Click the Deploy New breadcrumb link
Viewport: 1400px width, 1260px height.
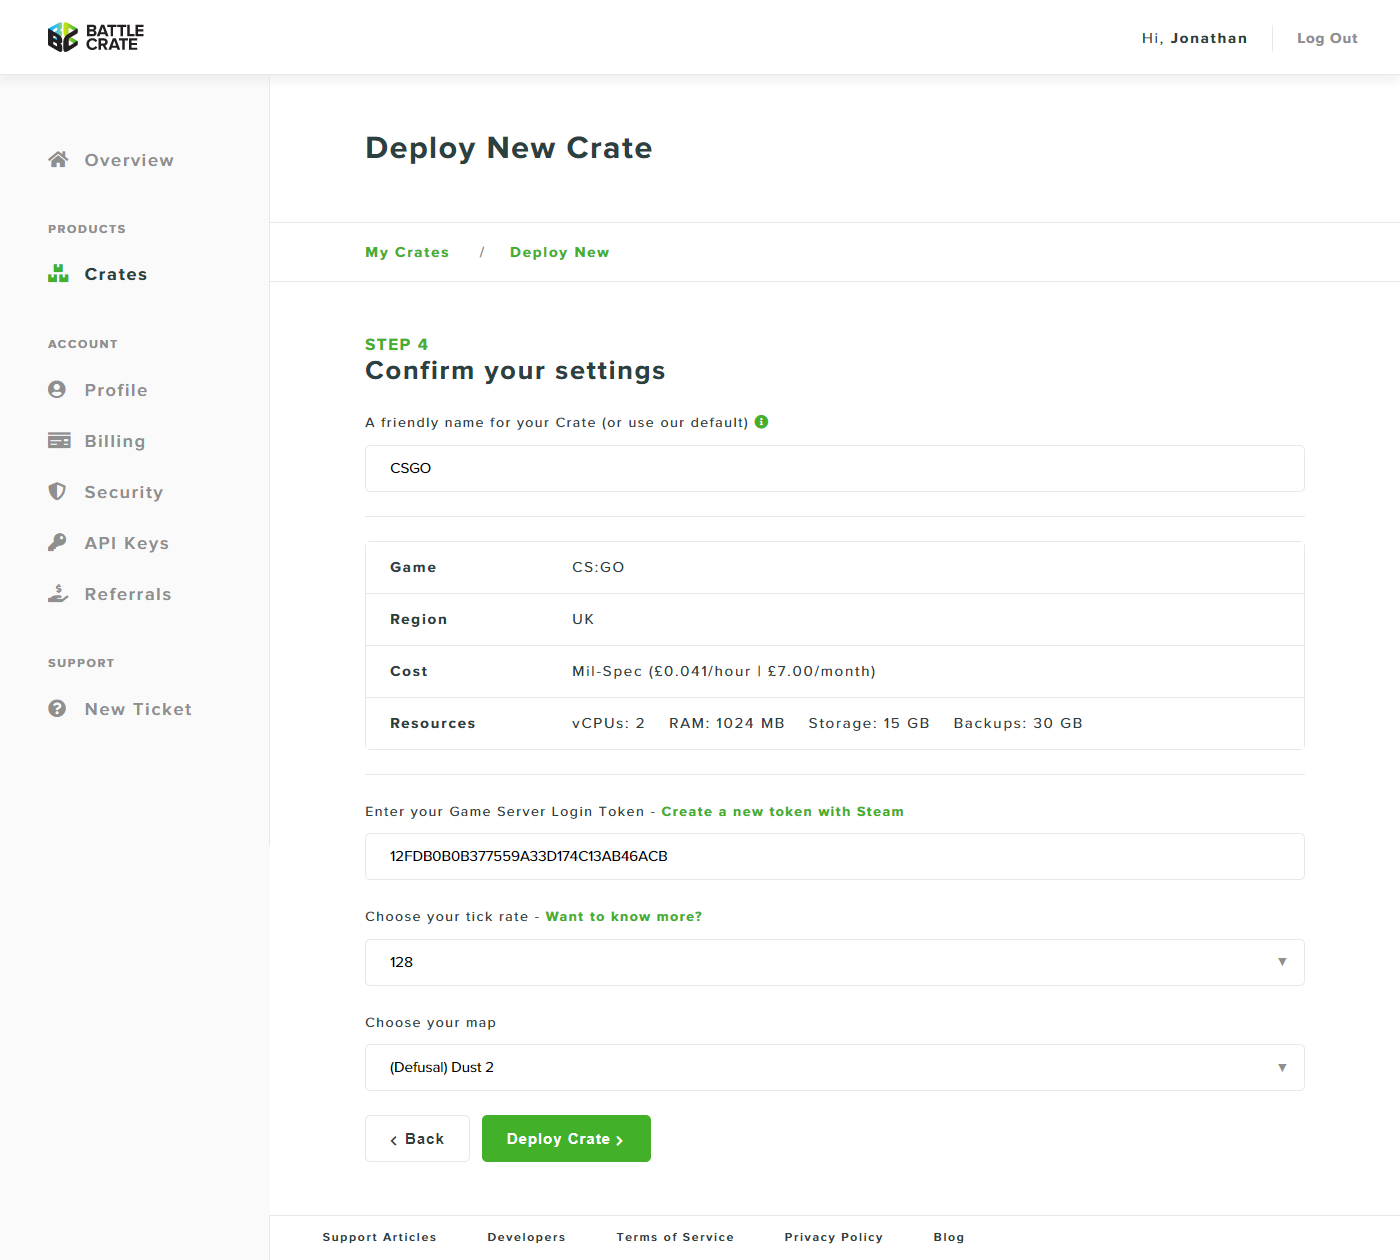(559, 252)
